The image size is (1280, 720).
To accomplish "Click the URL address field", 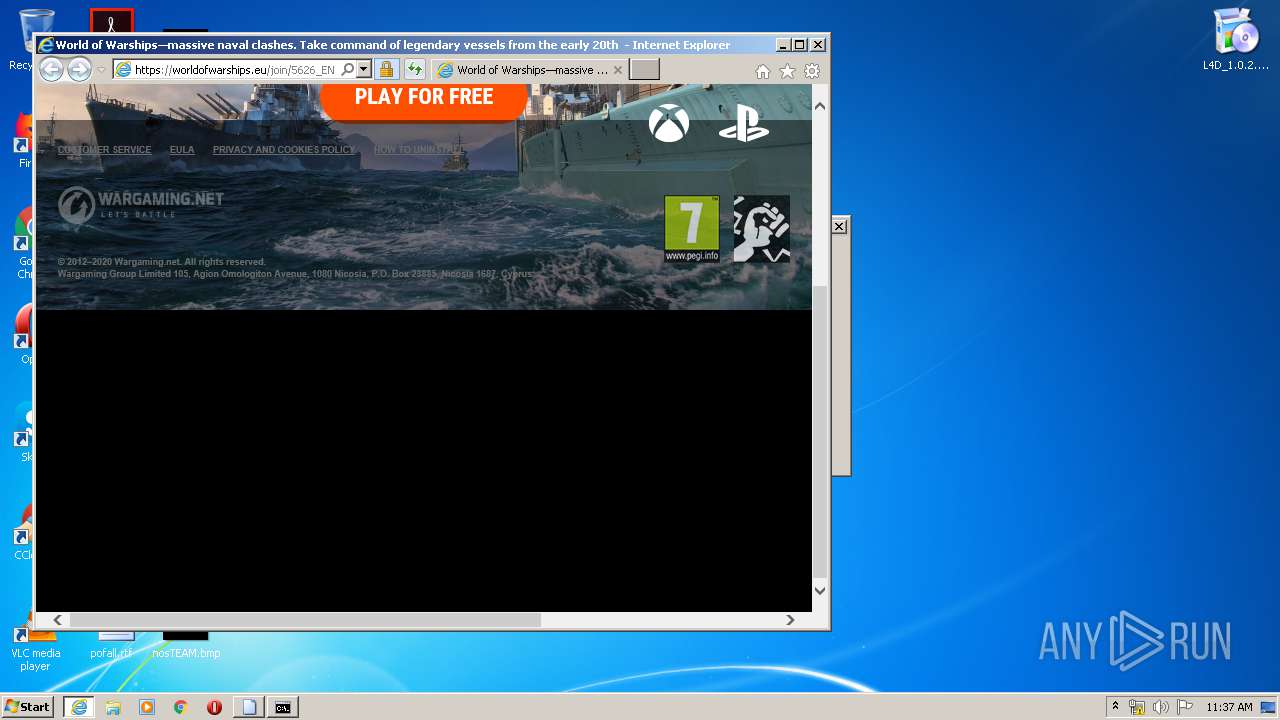I will pos(235,70).
